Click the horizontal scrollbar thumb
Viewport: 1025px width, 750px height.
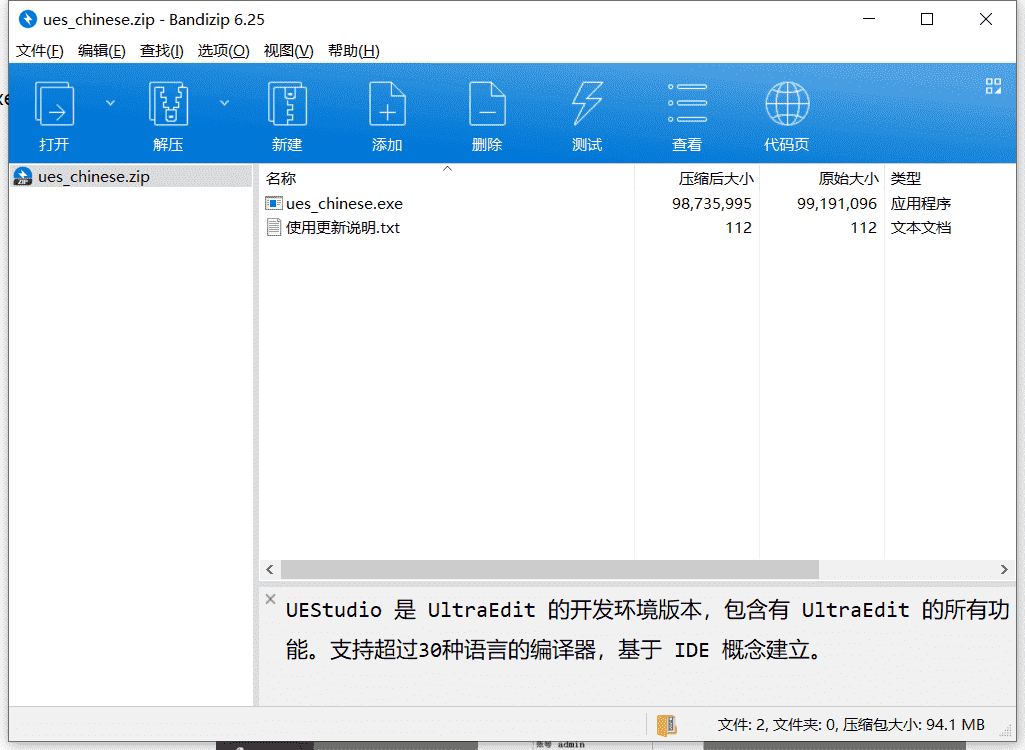click(550, 570)
